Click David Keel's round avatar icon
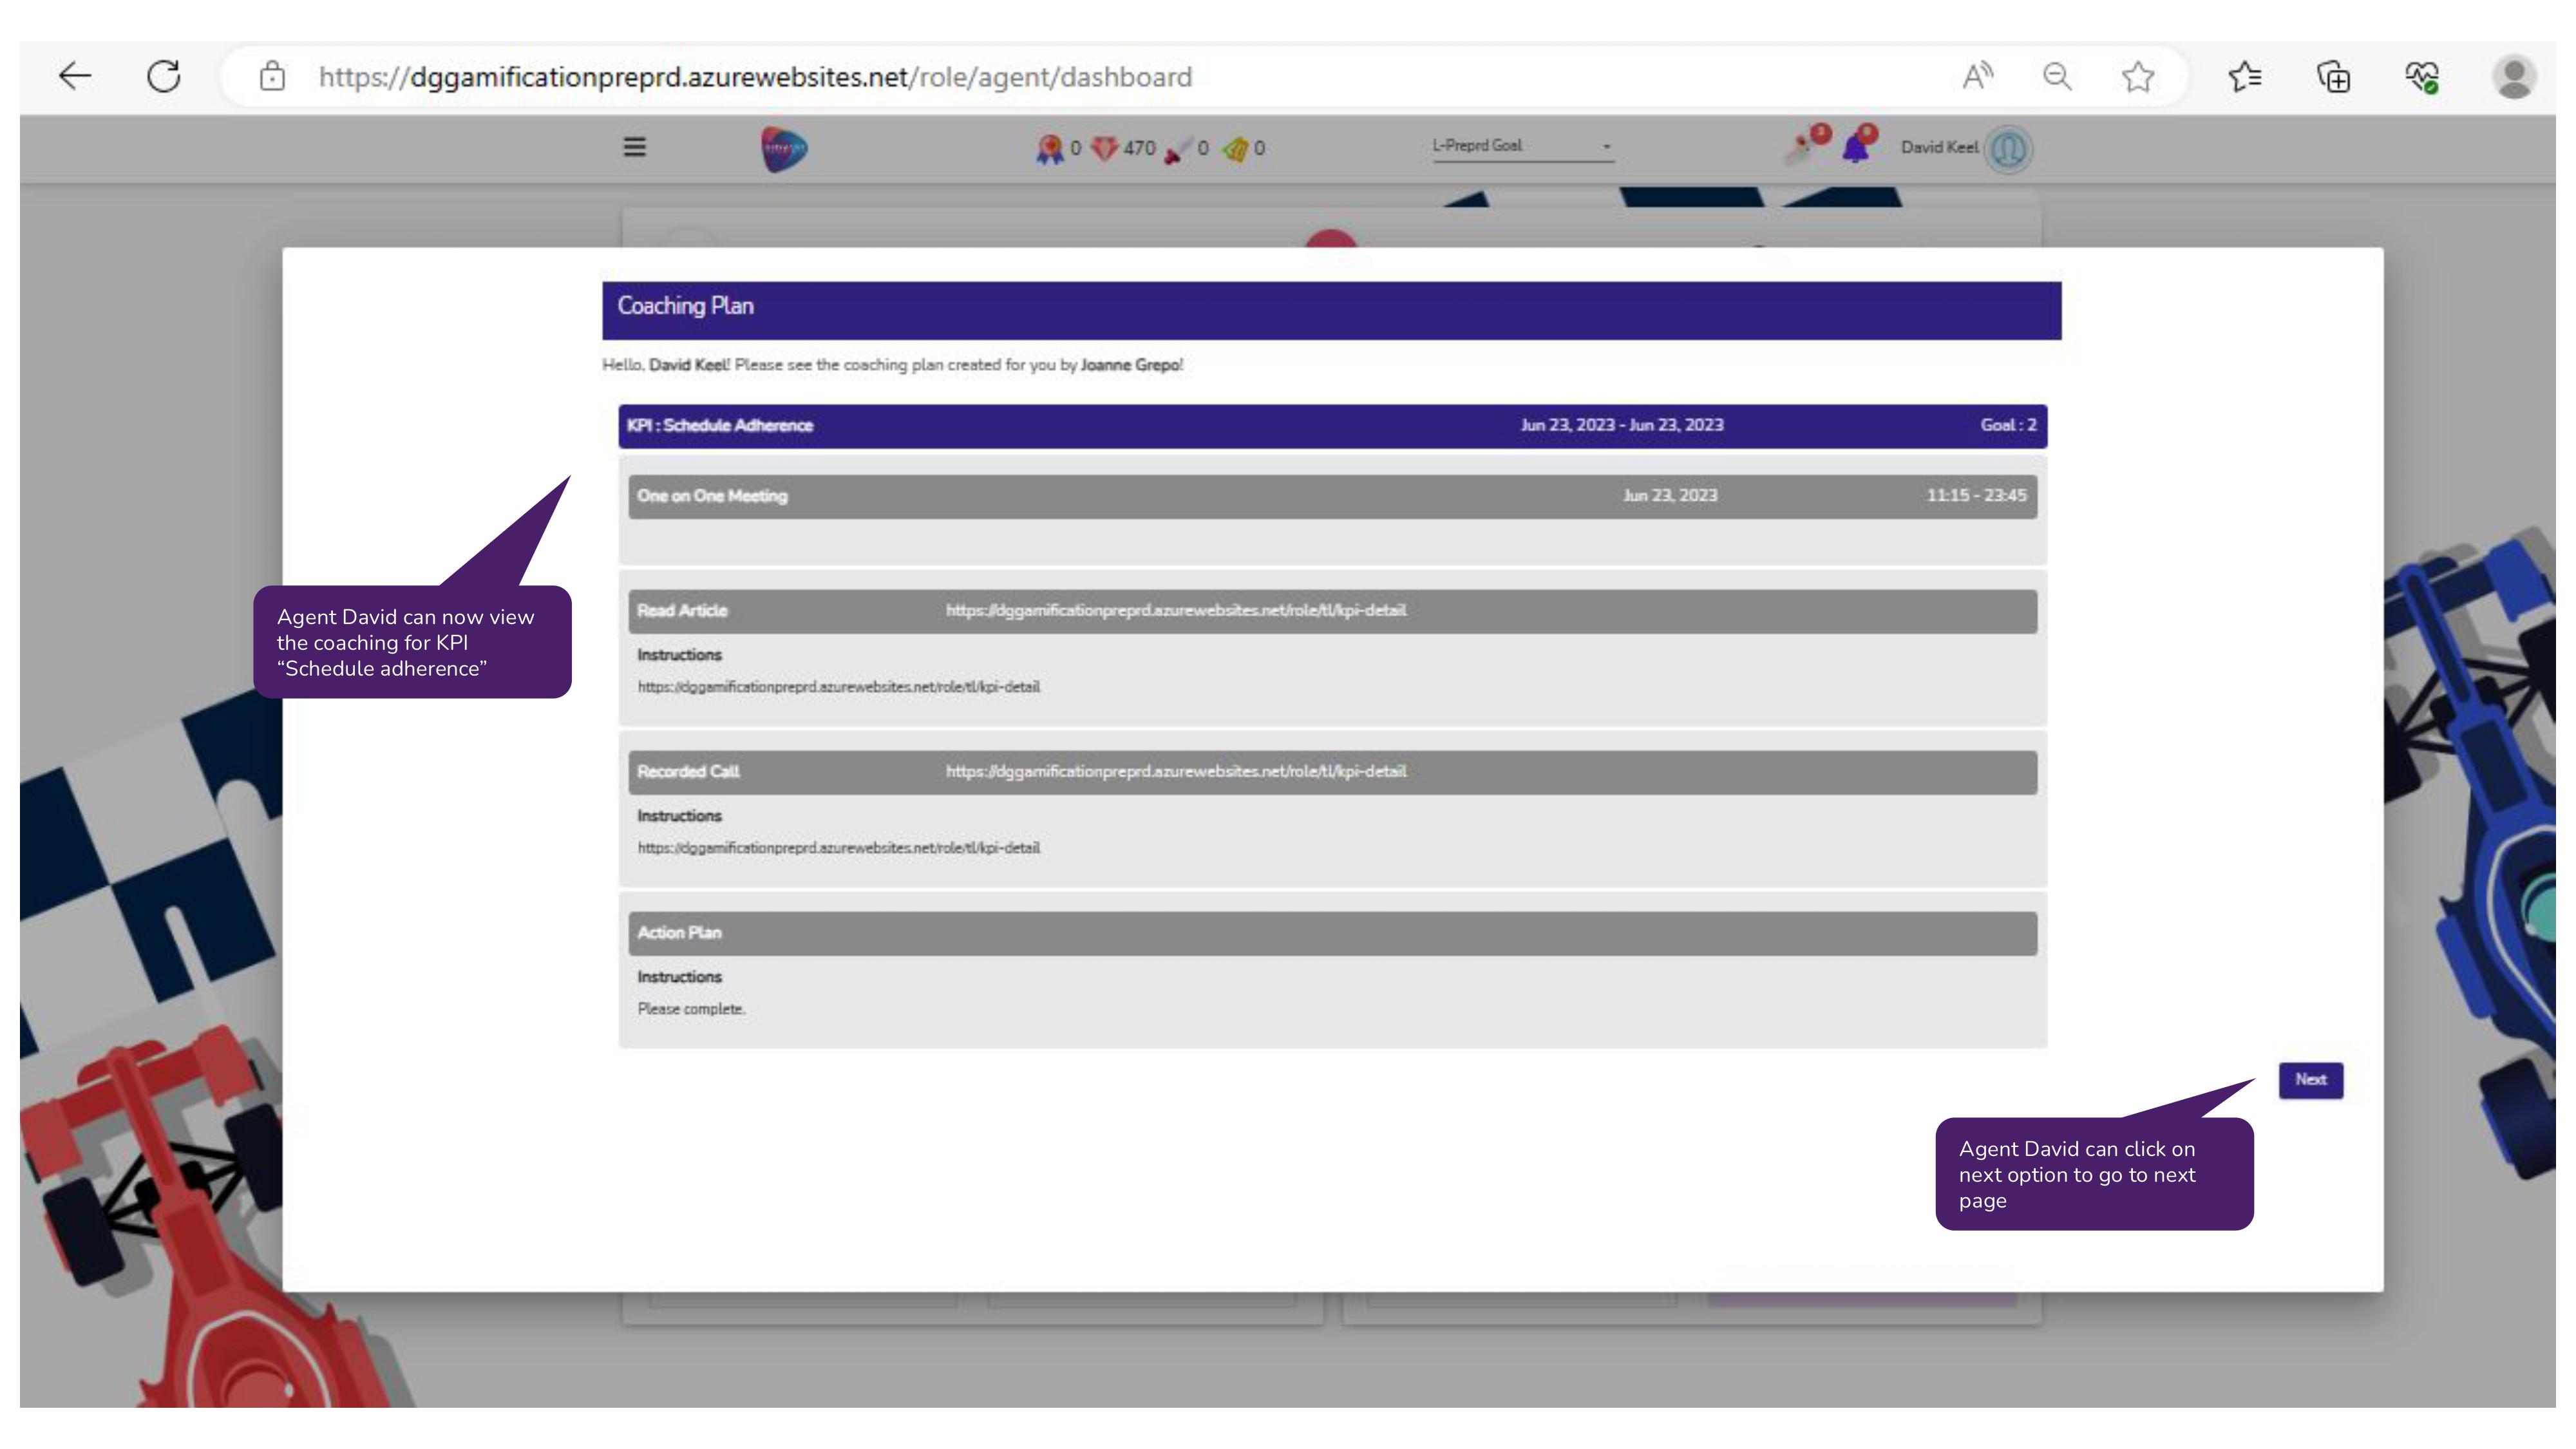Image resolution: width=2576 pixels, height=1449 pixels. (2008, 149)
